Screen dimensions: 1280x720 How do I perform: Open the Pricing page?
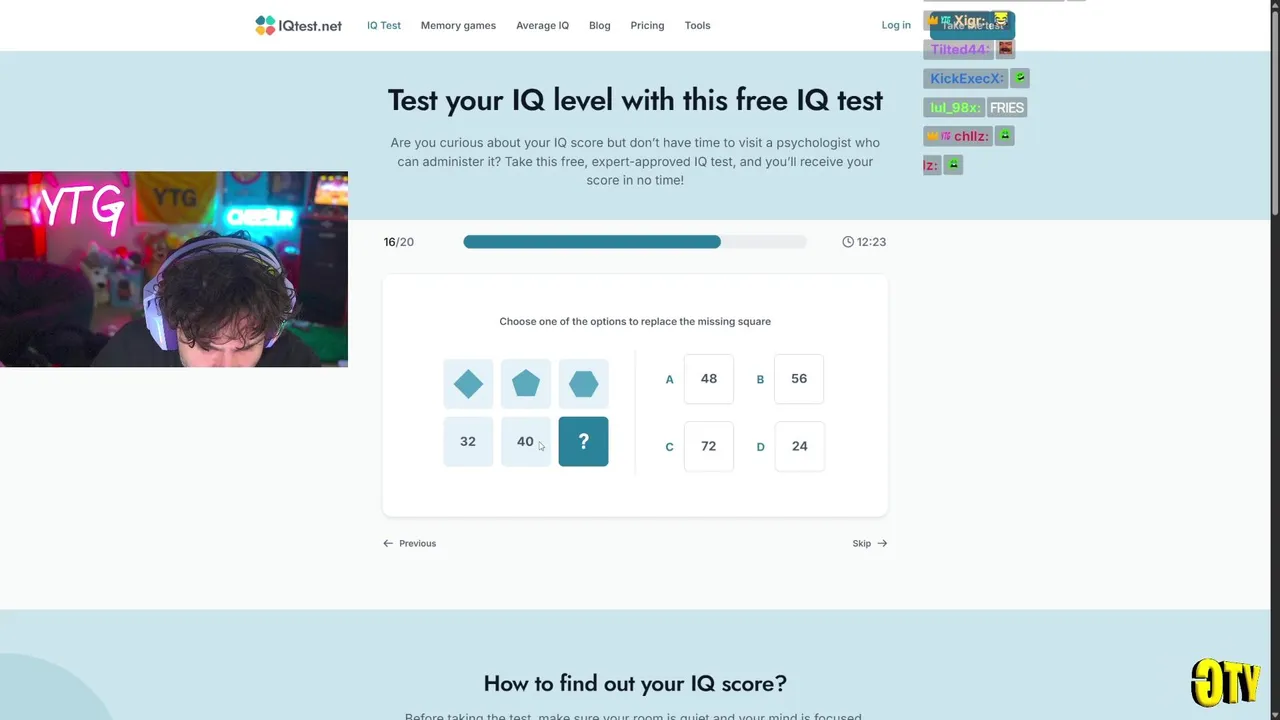[647, 26]
